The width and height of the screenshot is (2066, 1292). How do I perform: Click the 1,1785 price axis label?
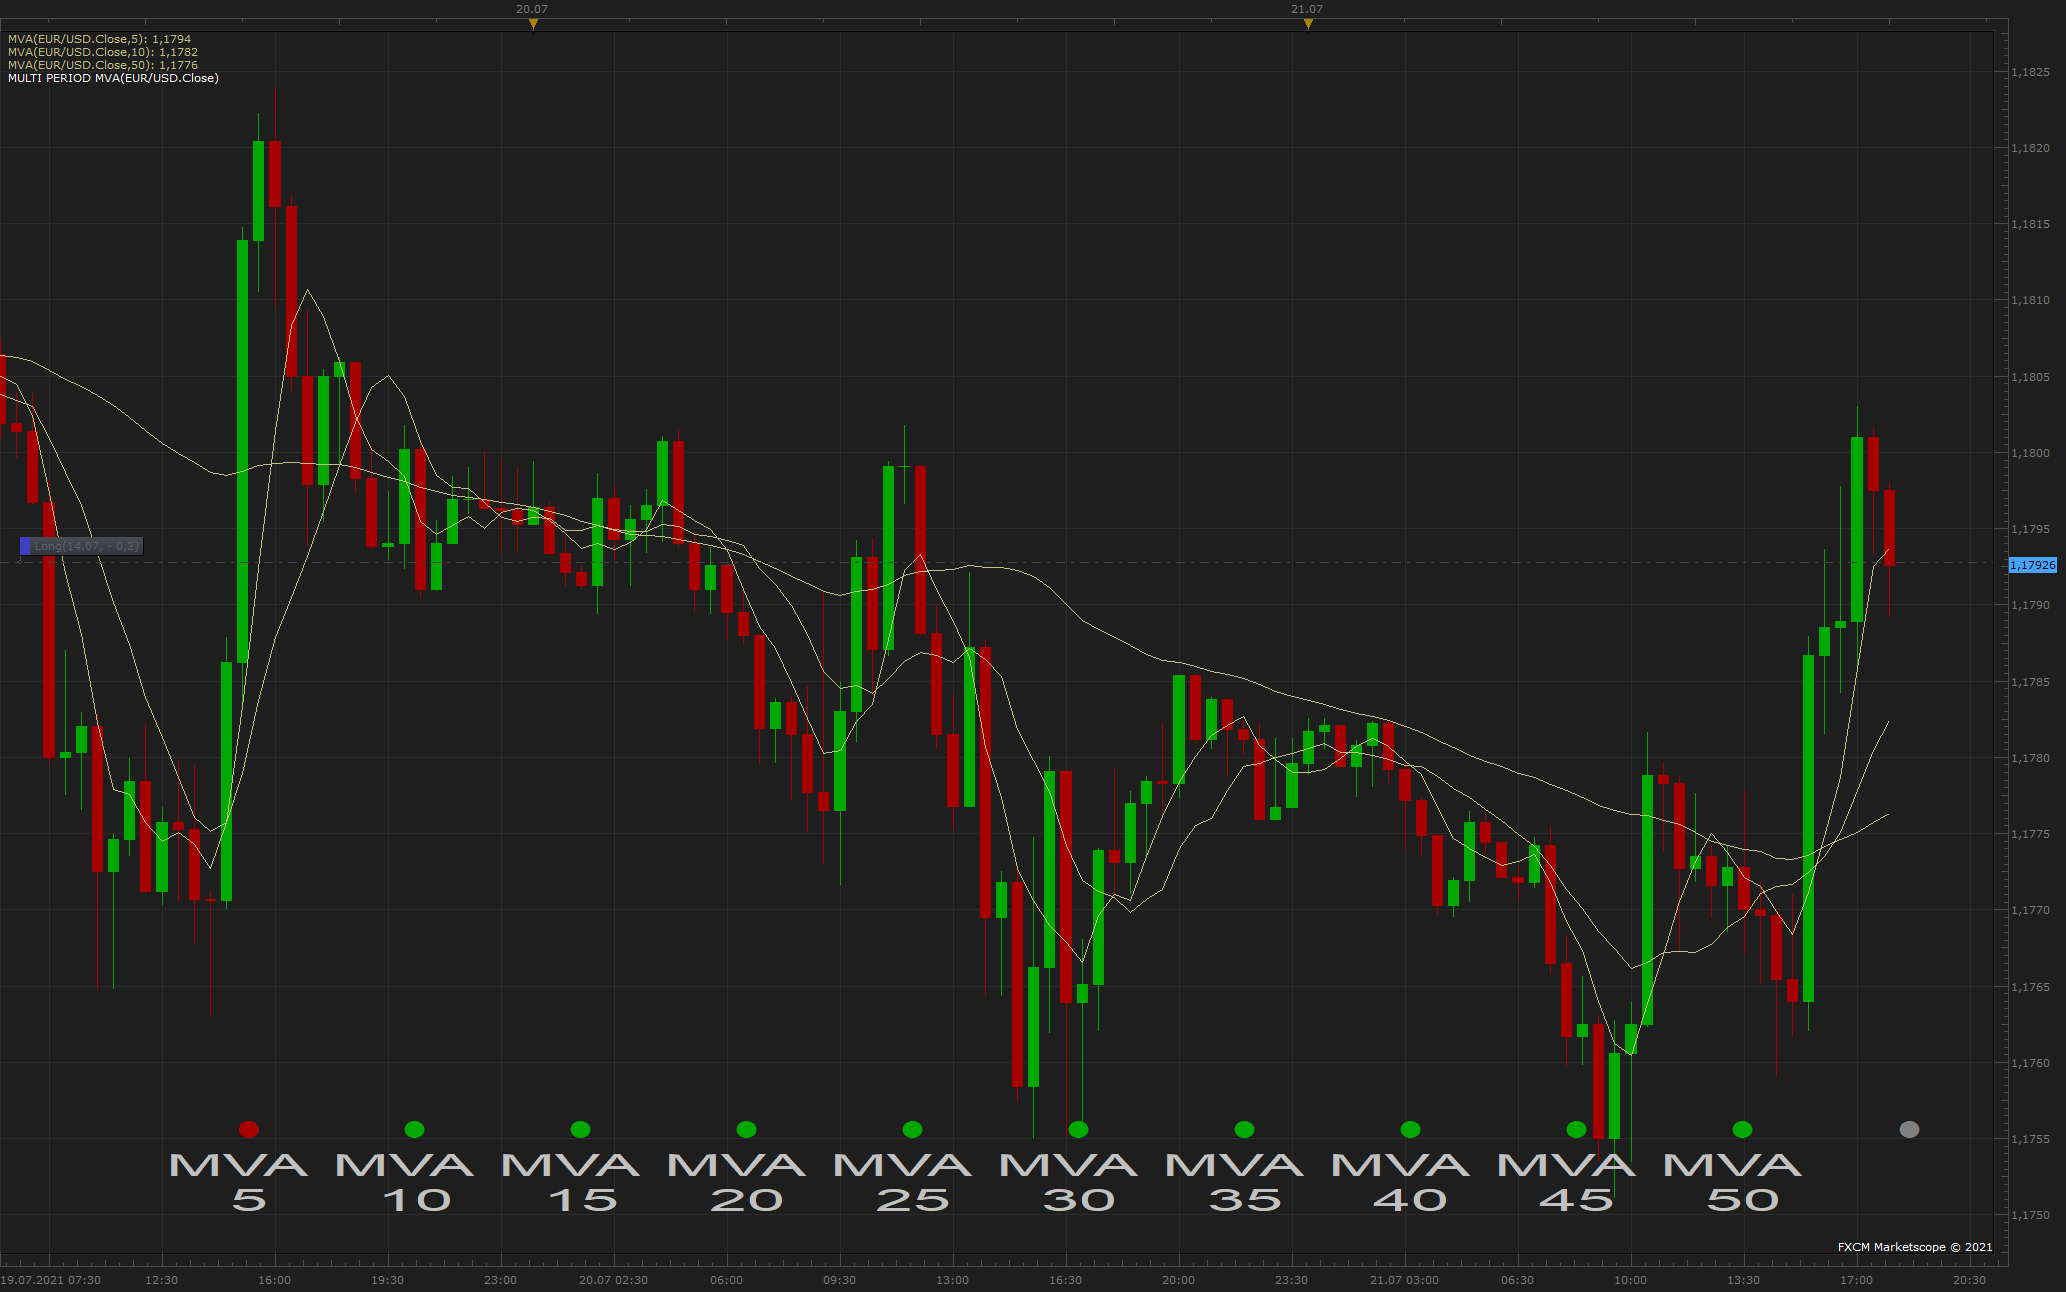(2030, 682)
